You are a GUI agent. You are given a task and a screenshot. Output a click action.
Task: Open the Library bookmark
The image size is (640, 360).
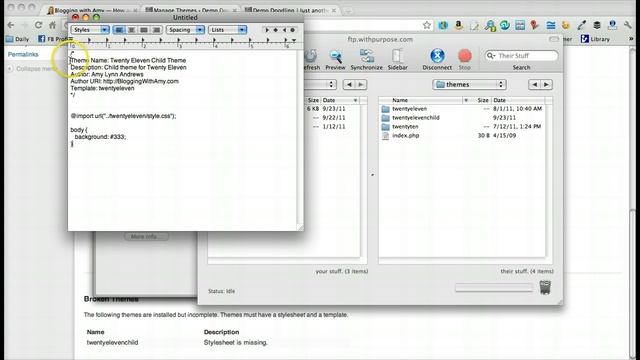point(596,39)
